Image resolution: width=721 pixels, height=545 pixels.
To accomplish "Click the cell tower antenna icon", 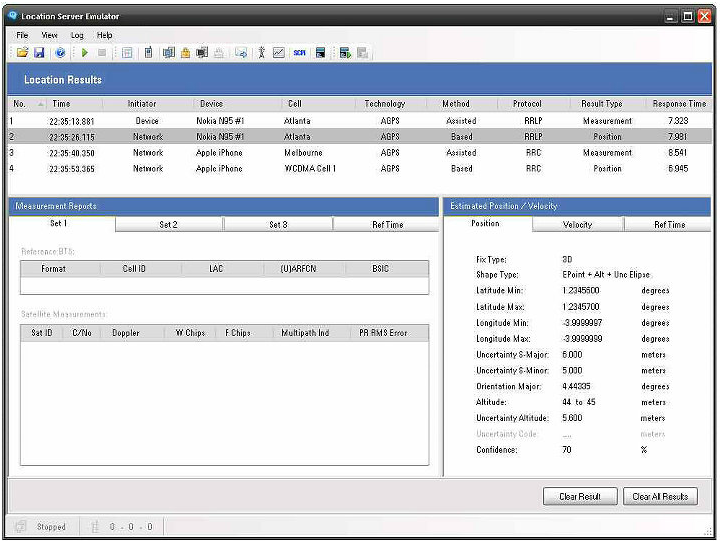I will point(262,52).
